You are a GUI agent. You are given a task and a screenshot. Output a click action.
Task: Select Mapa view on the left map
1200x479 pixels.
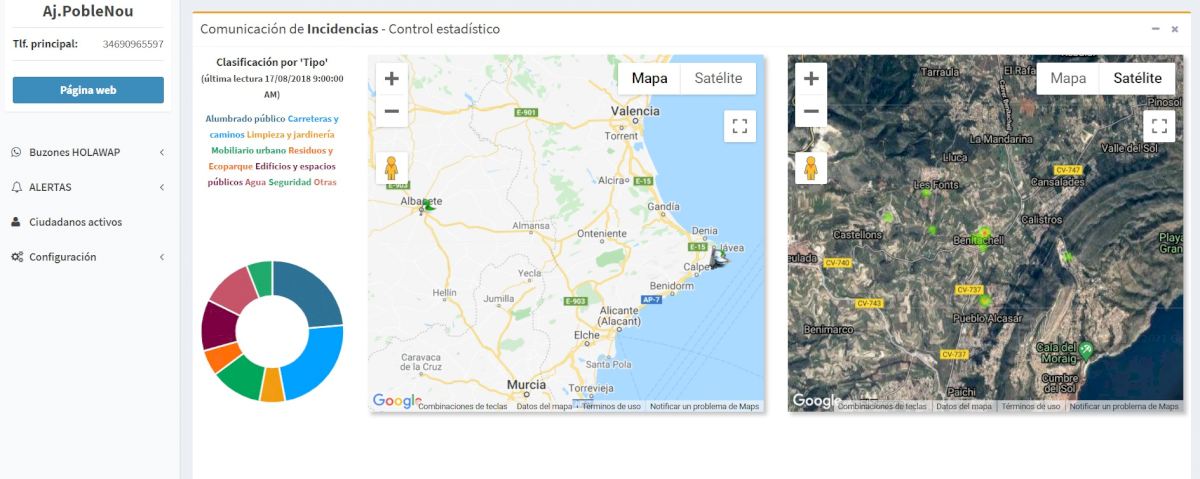[x=649, y=78]
